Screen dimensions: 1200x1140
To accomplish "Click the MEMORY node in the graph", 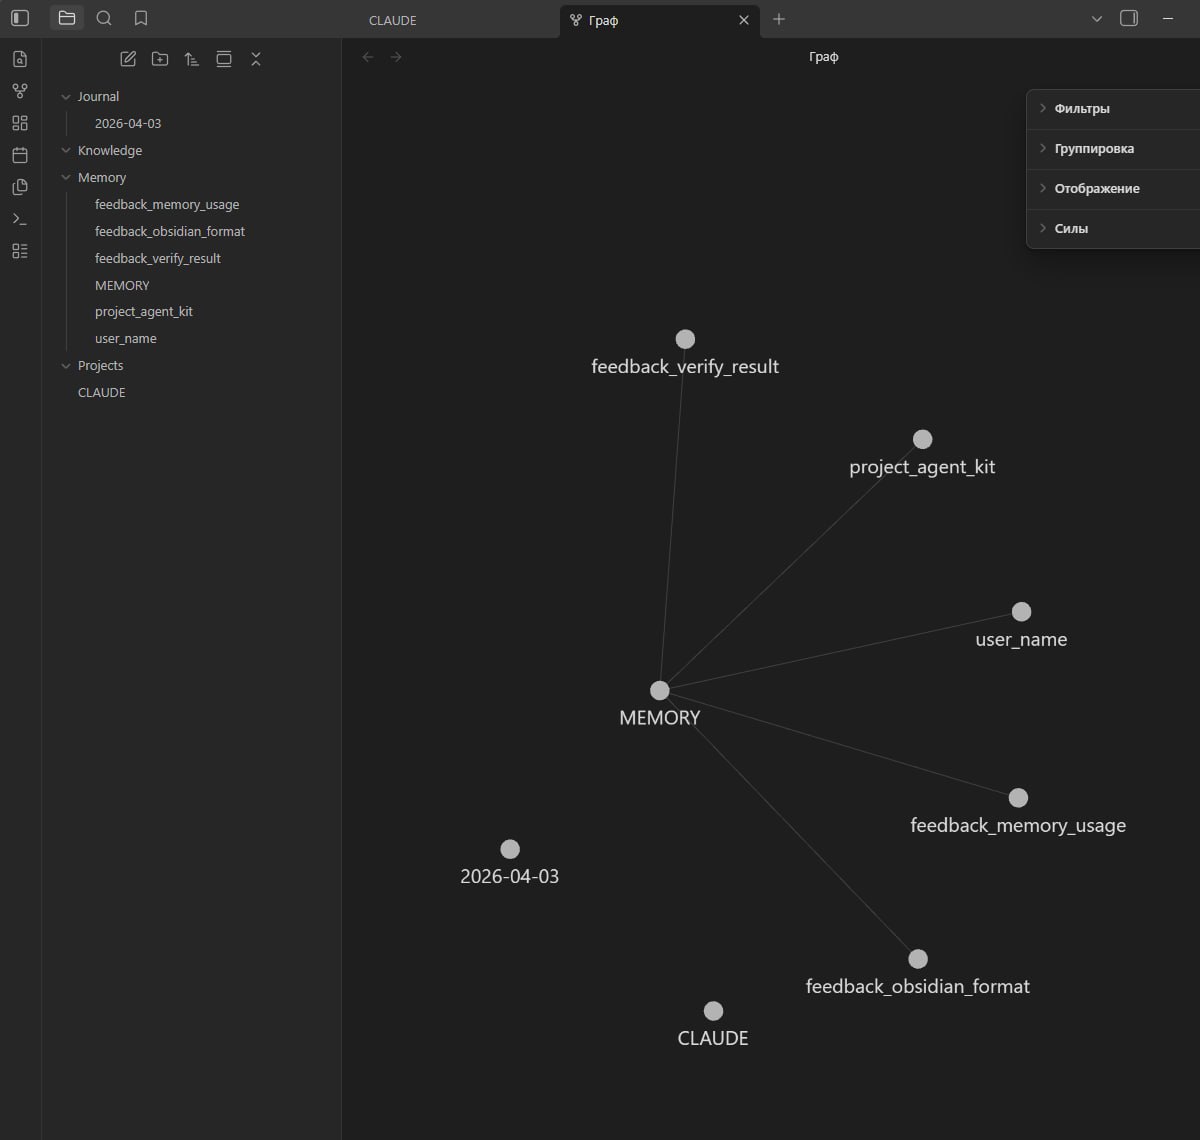I will 659,690.
